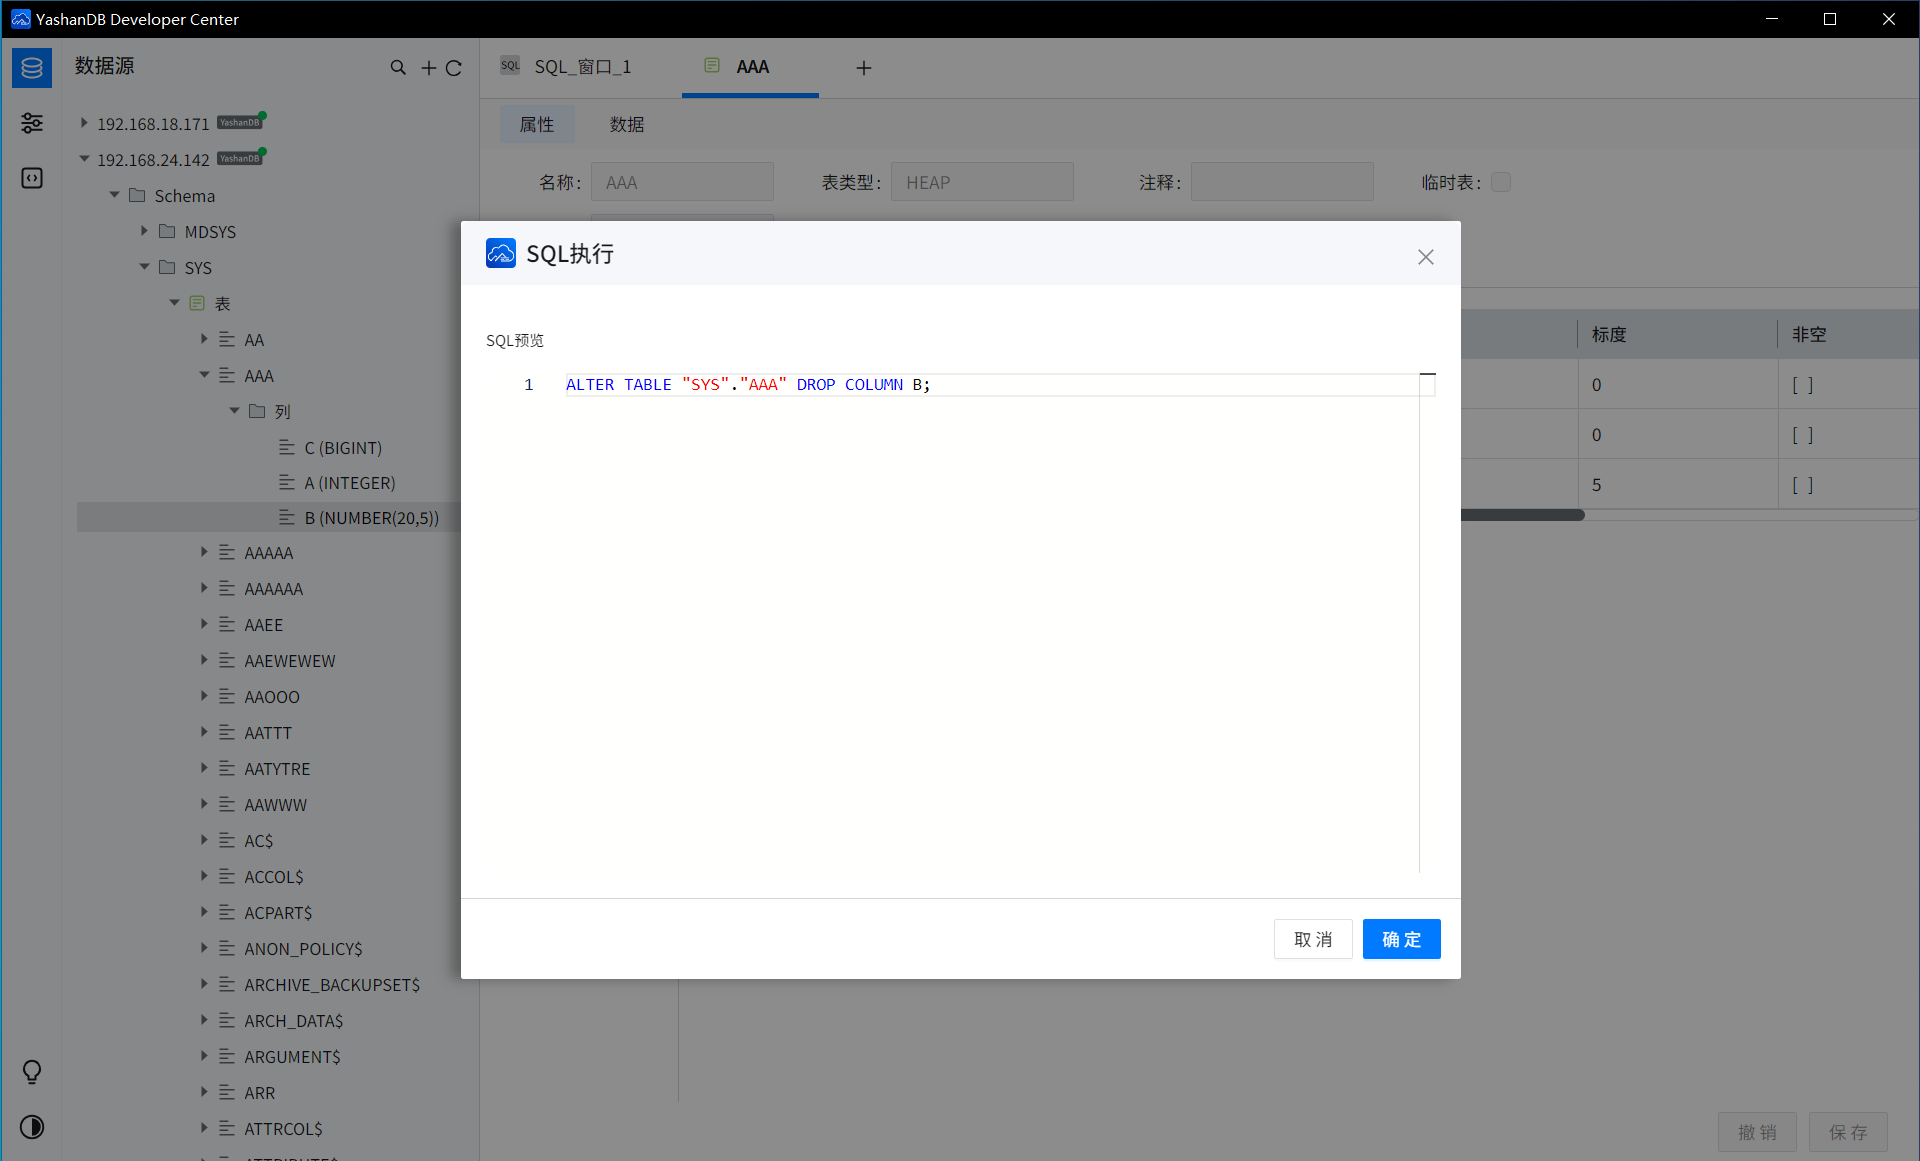Image resolution: width=1920 pixels, height=1161 pixels.
Task: Click the table icon beside AAAAA
Action: pyautogui.click(x=227, y=553)
